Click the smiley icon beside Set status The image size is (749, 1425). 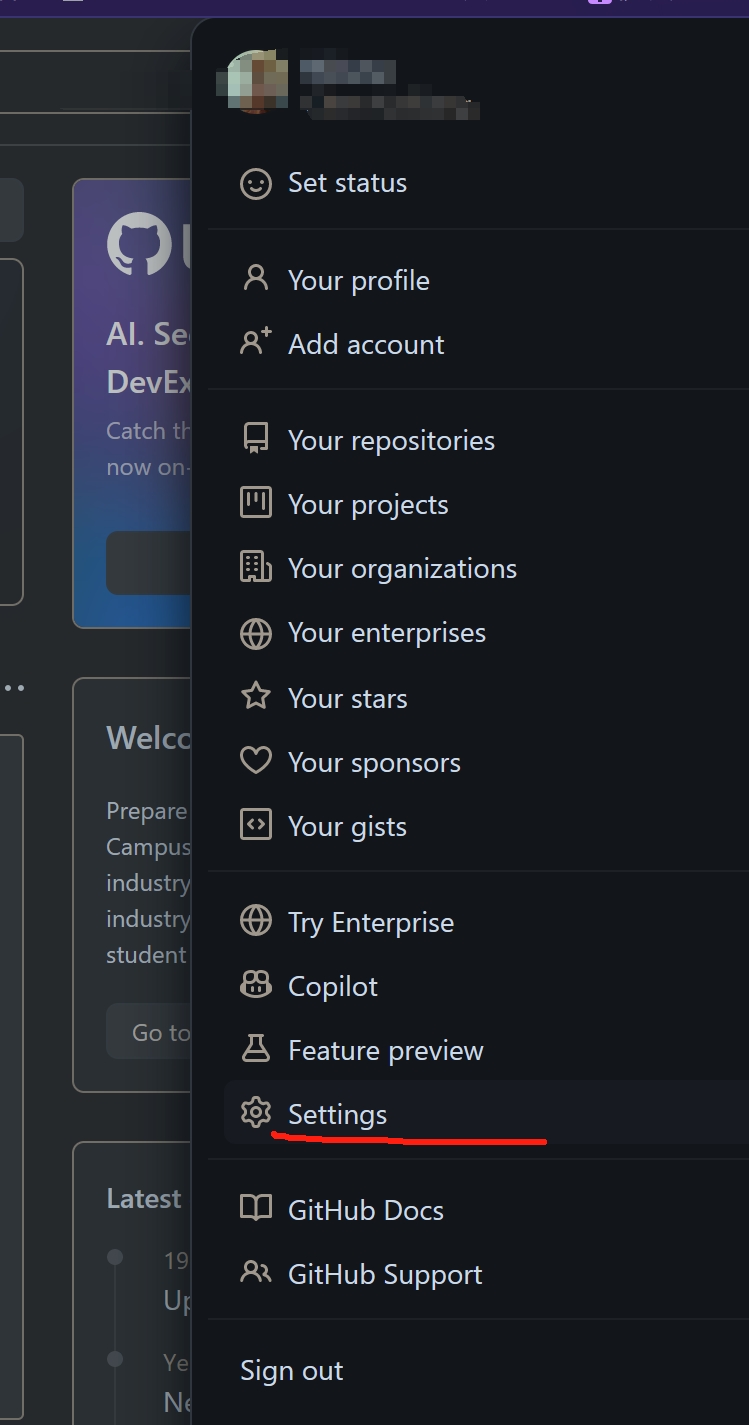[256, 183]
